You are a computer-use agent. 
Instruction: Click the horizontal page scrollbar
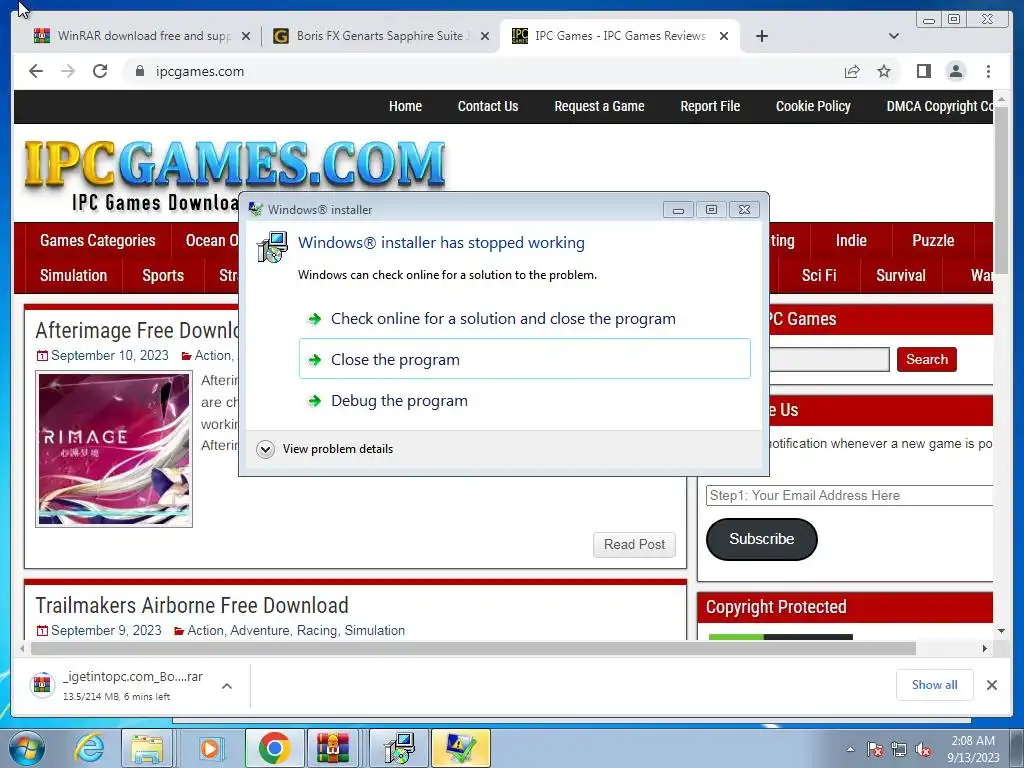(x=473, y=648)
